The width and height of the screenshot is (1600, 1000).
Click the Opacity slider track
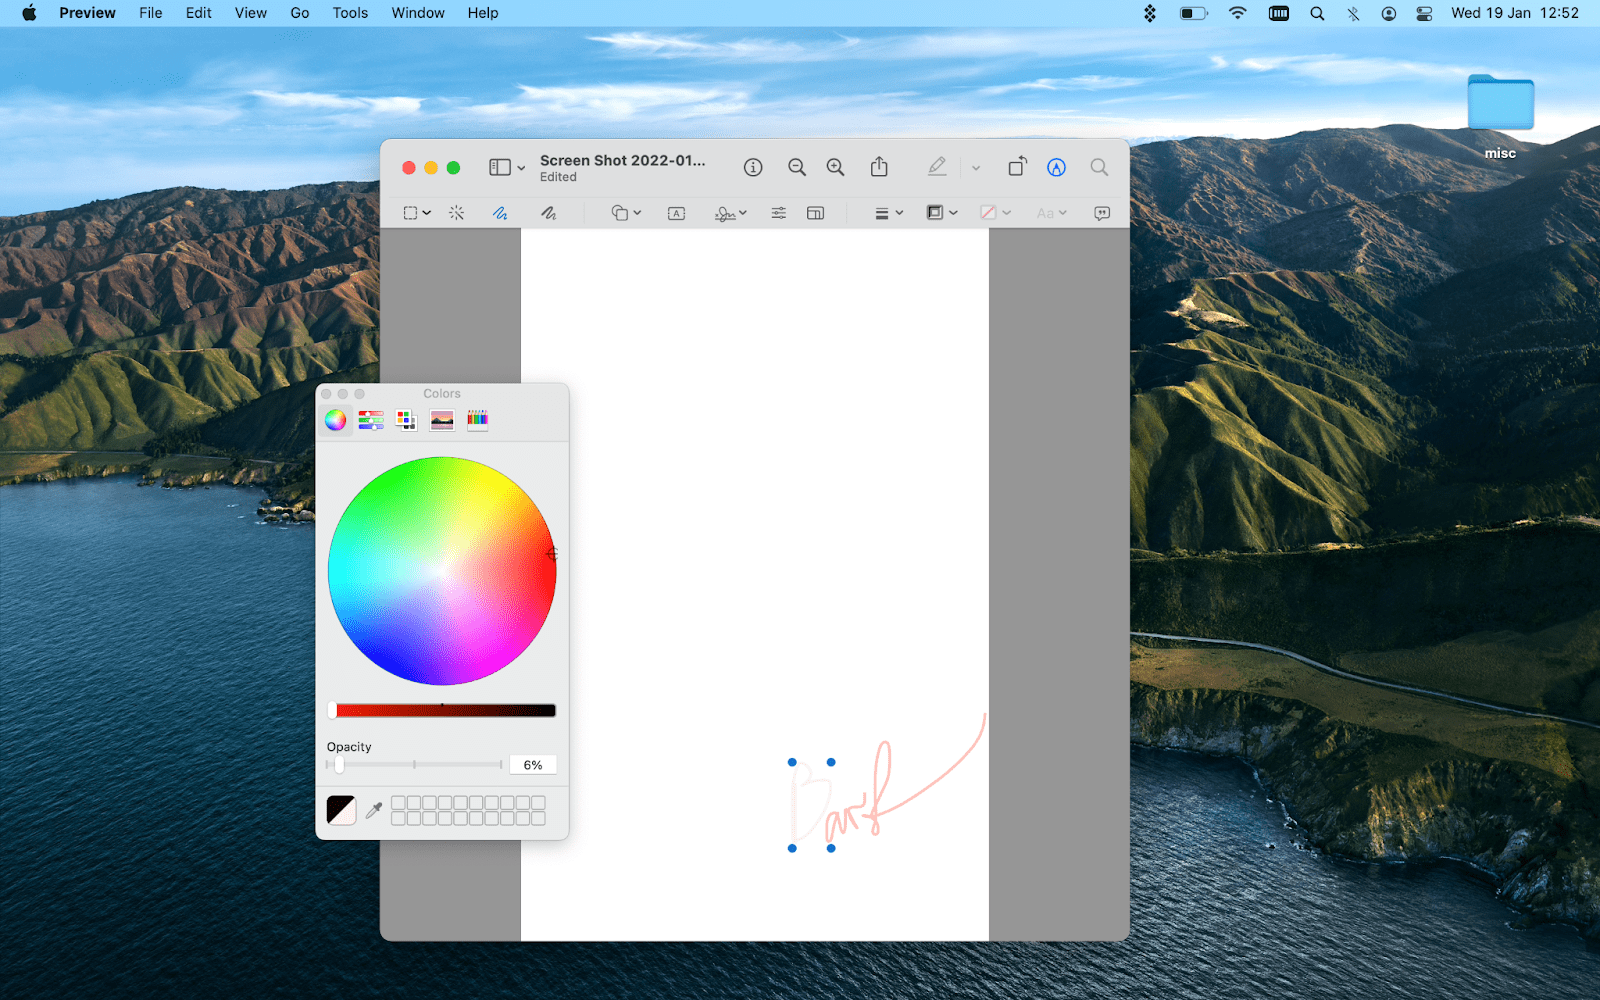(415, 765)
